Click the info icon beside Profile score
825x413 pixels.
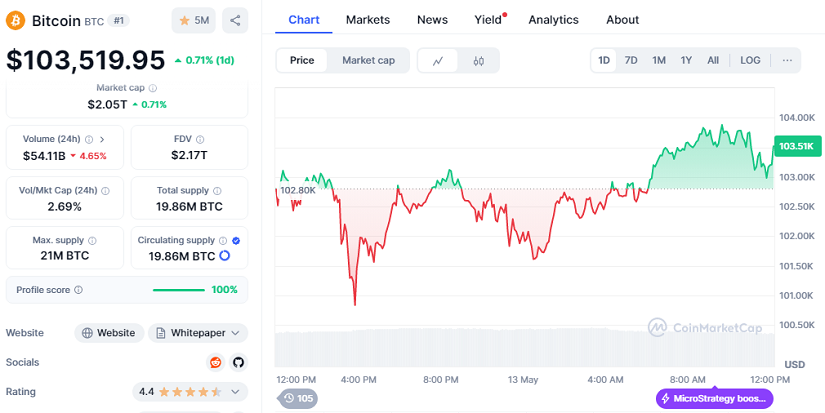pyautogui.click(x=79, y=290)
